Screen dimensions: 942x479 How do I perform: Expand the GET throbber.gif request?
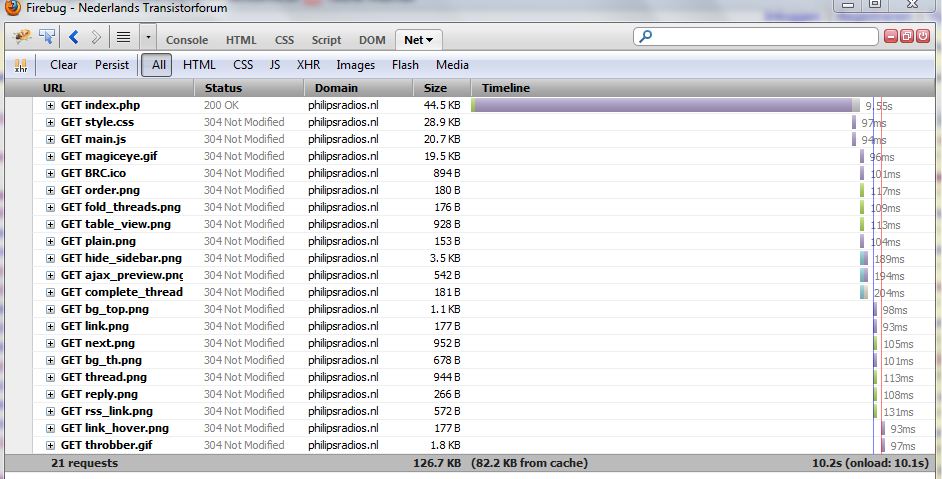click(50, 445)
